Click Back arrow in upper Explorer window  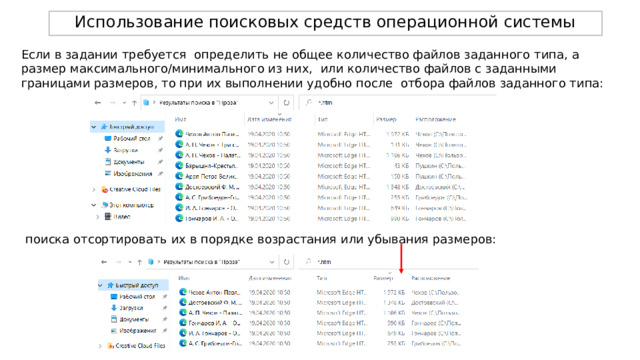tap(98, 103)
